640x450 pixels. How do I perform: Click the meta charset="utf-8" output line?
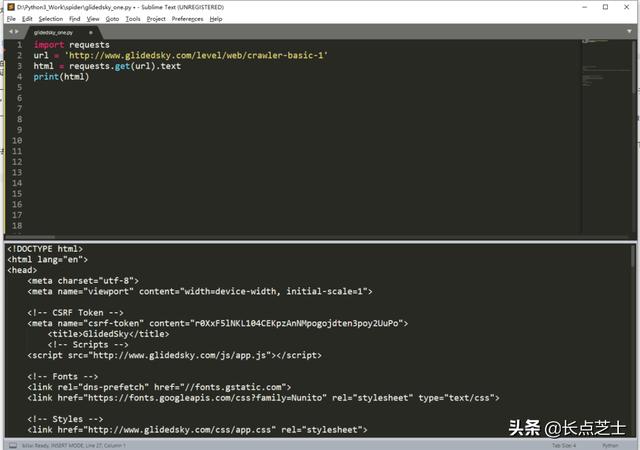click(83, 281)
